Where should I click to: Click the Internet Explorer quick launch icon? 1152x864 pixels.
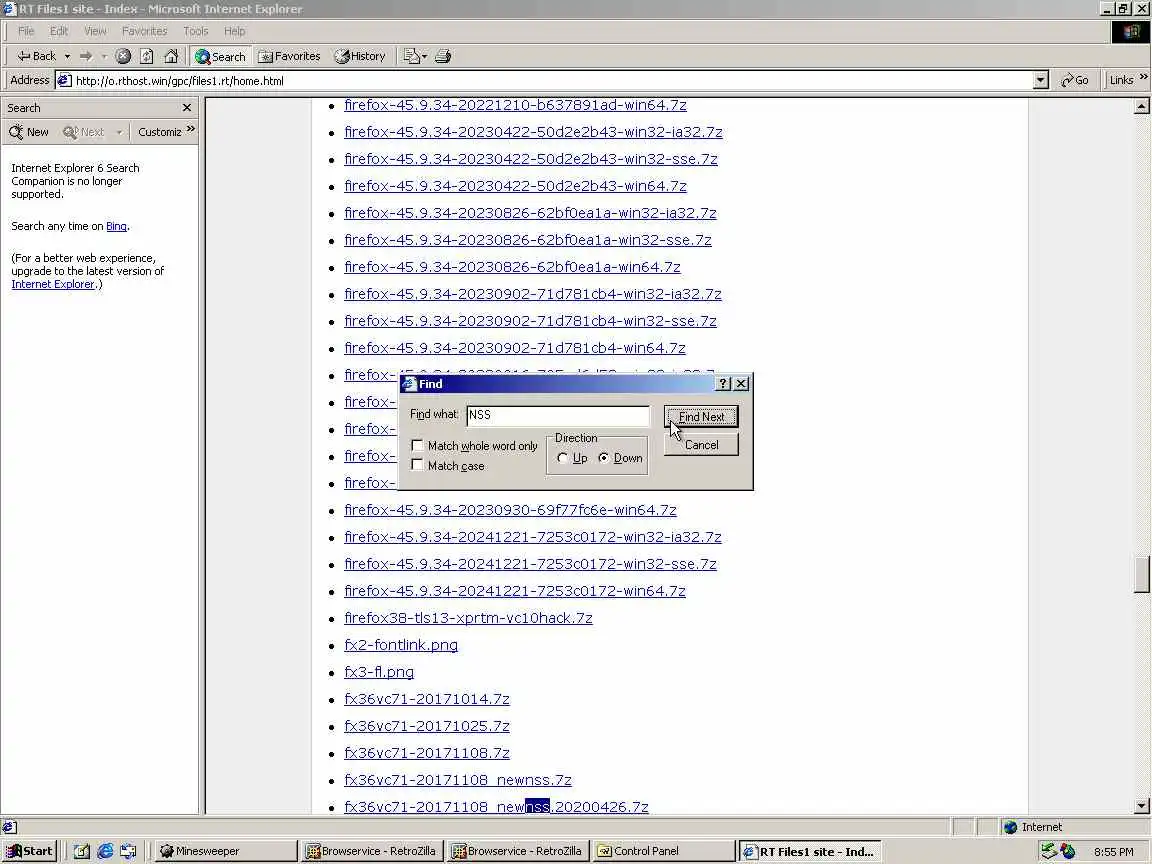[x=106, y=851]
